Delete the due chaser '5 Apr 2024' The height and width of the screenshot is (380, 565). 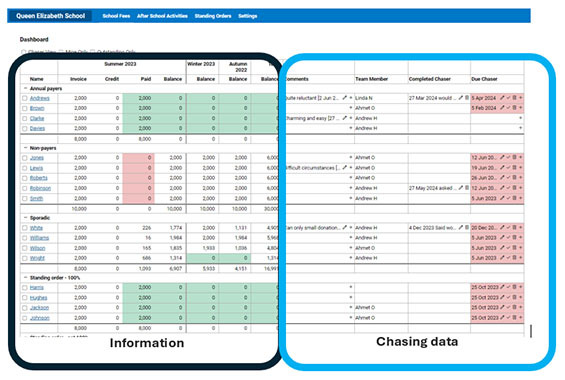515,98
